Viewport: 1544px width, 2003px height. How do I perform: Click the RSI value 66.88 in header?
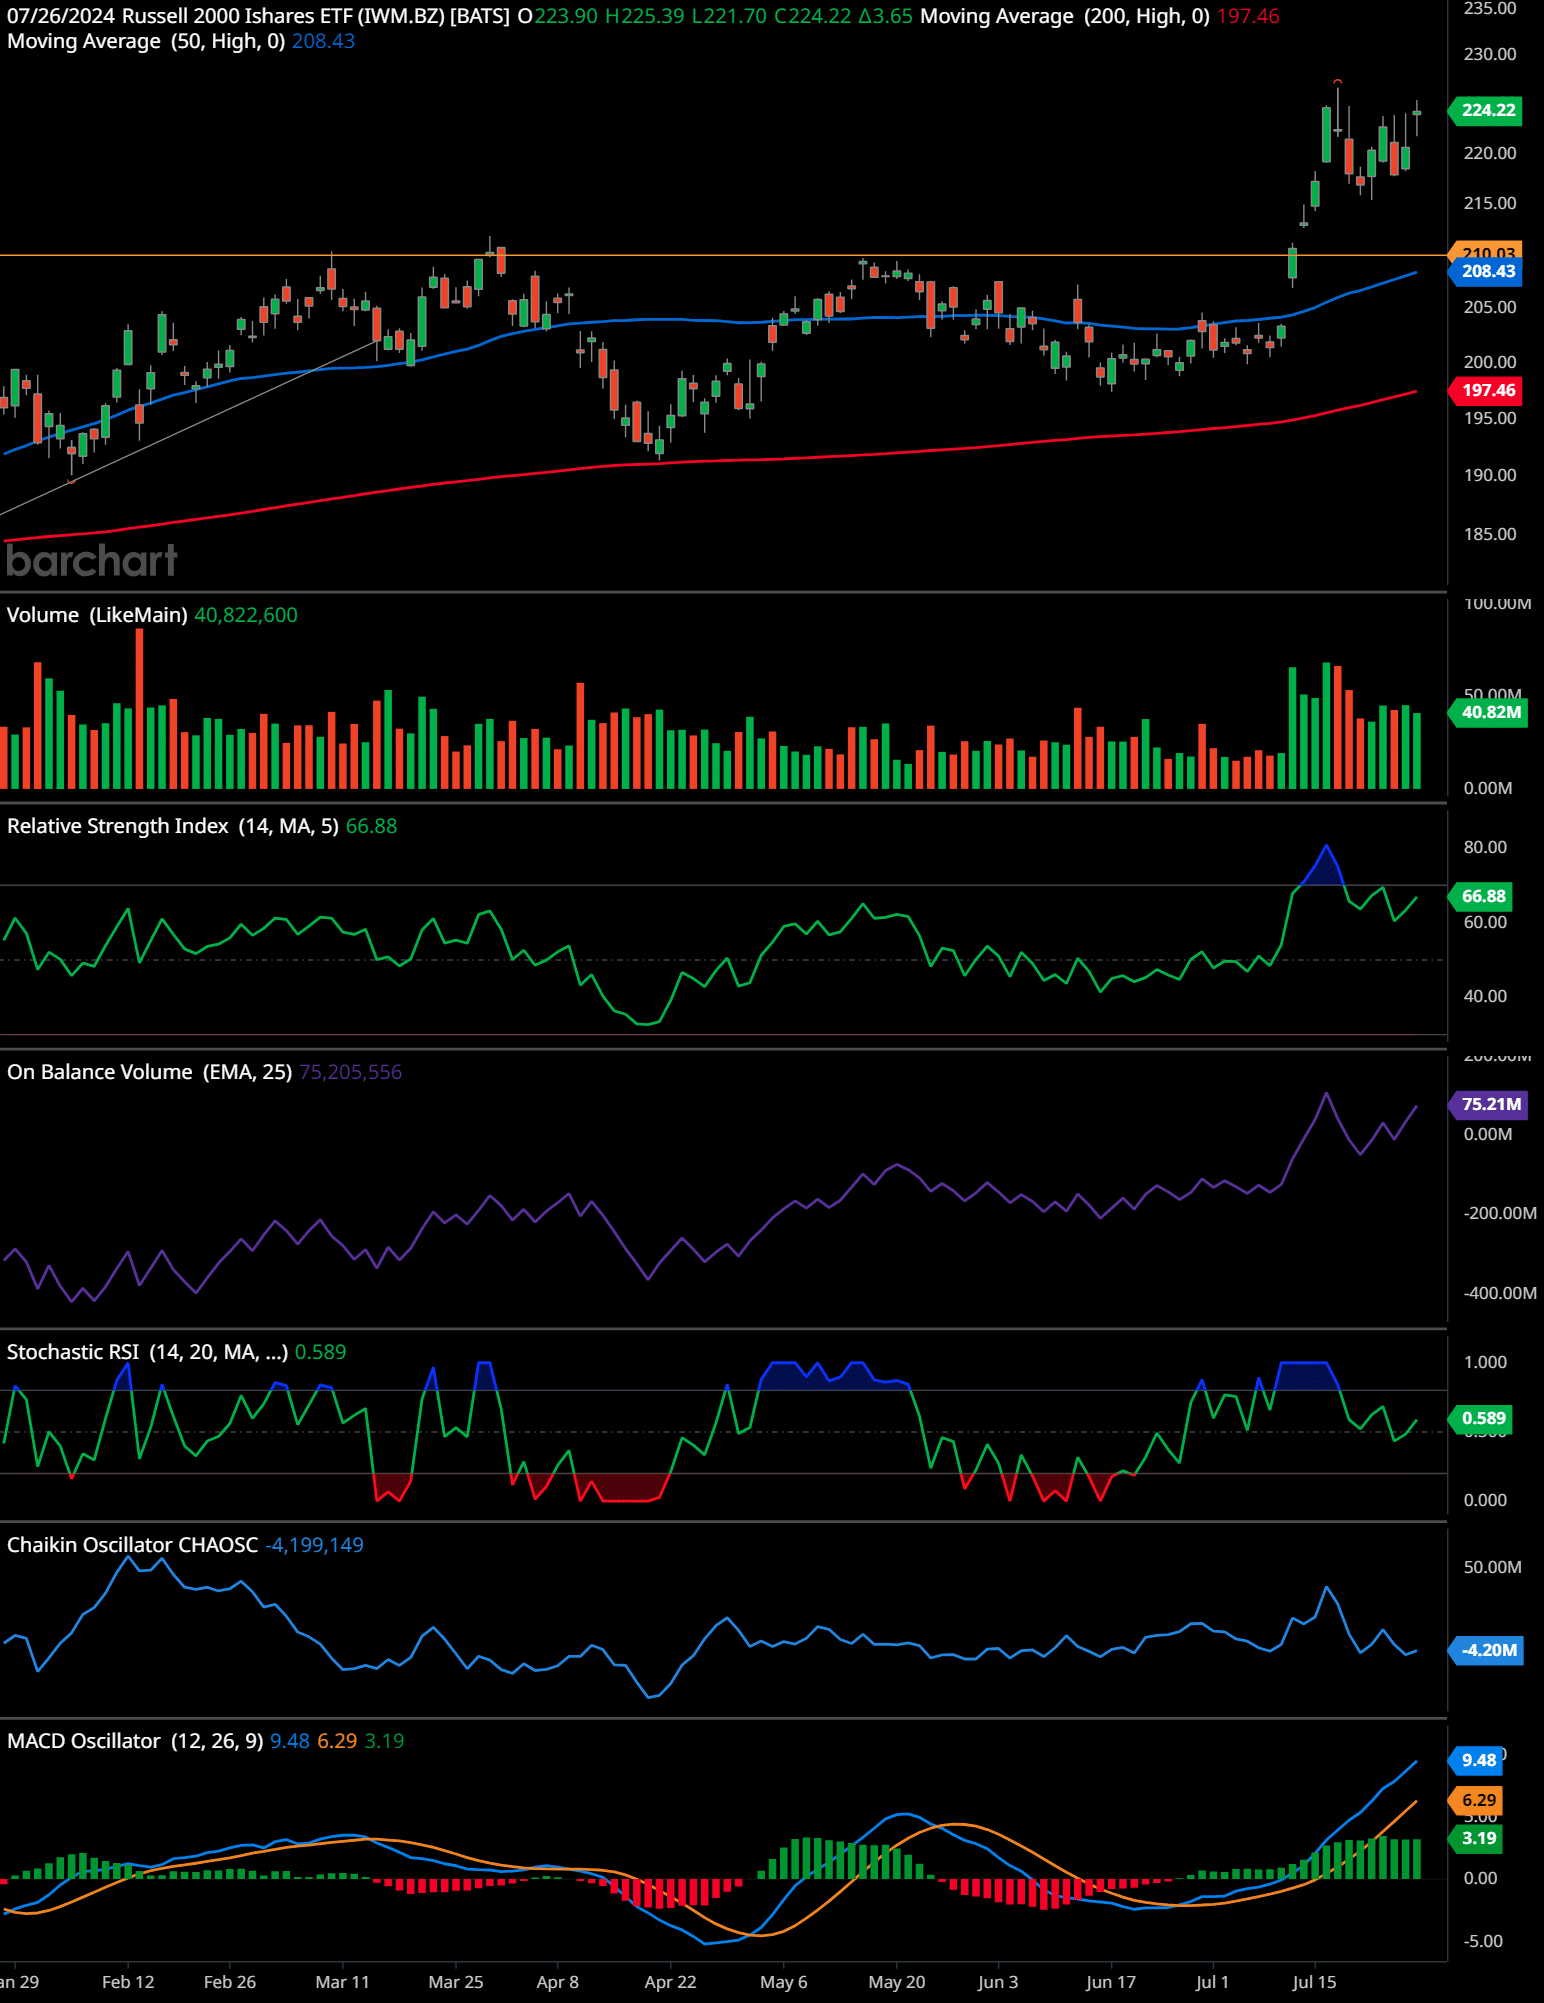pyautogui.click(x=371, y=826)
